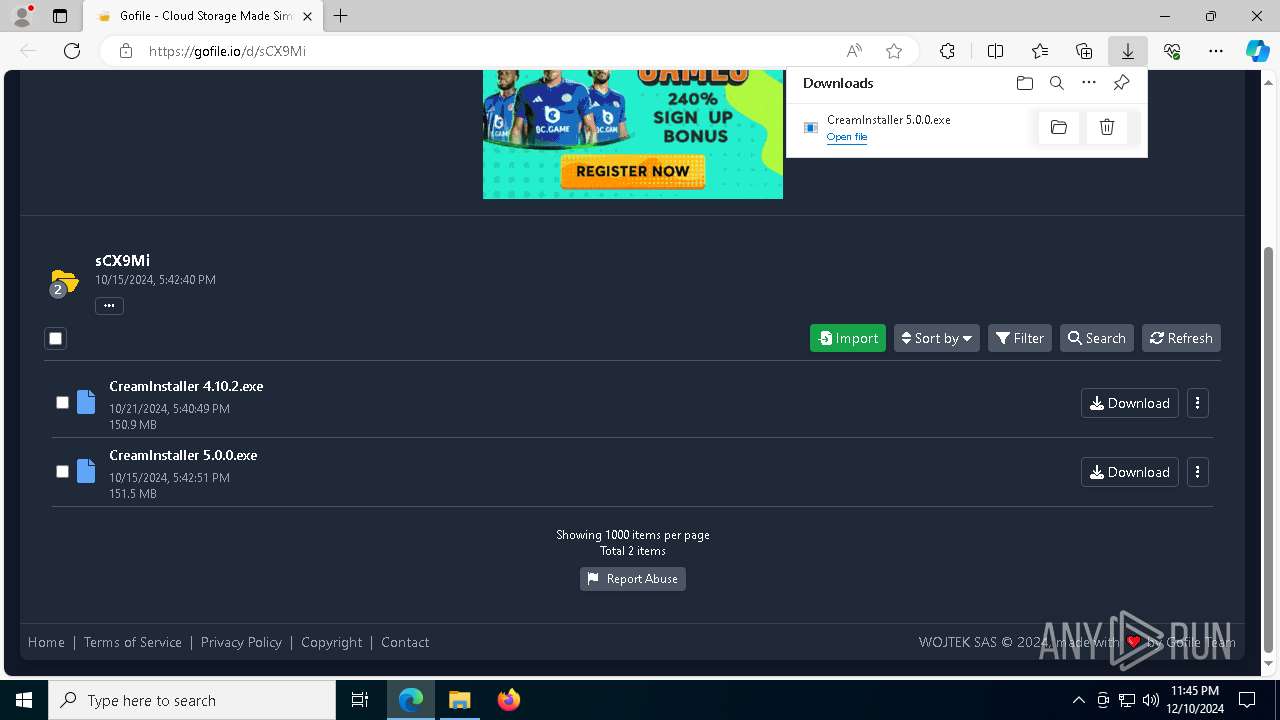This screenshot has width=1280, height=720.
Task: Open the Copyright footer link
Action: click(332, 642)
